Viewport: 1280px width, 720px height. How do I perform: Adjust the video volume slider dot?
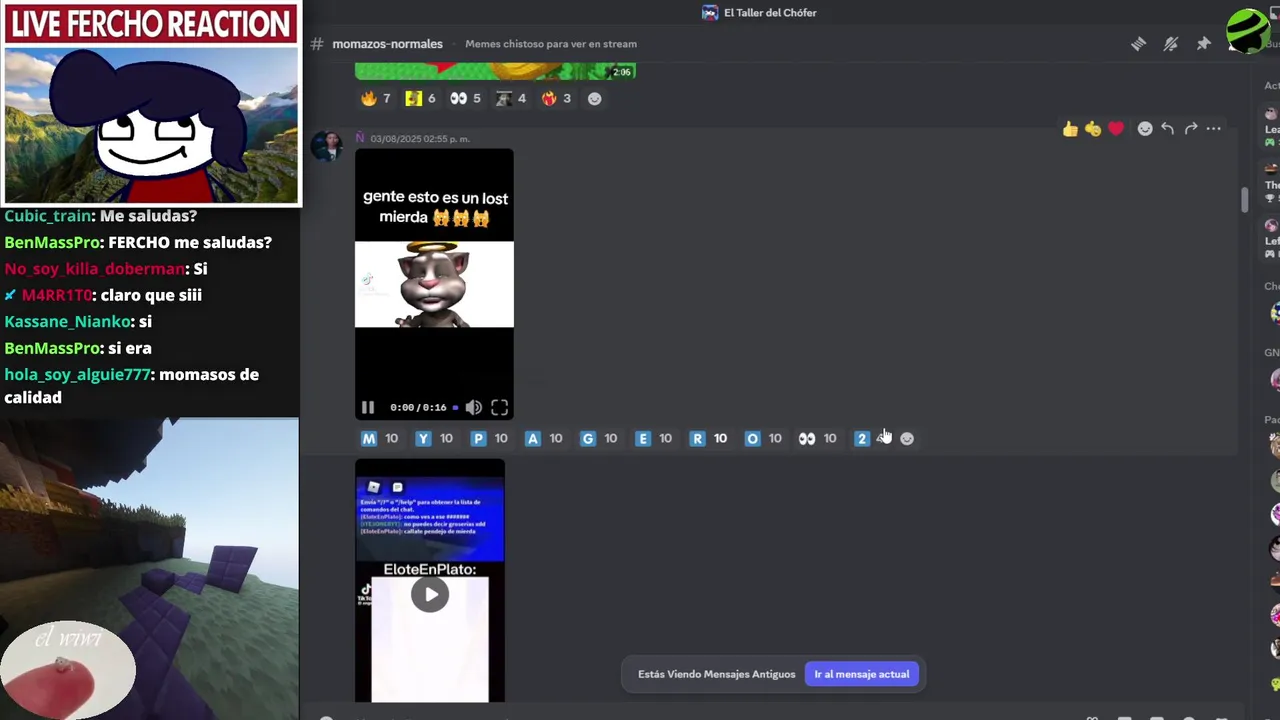[x=455, y=407]
